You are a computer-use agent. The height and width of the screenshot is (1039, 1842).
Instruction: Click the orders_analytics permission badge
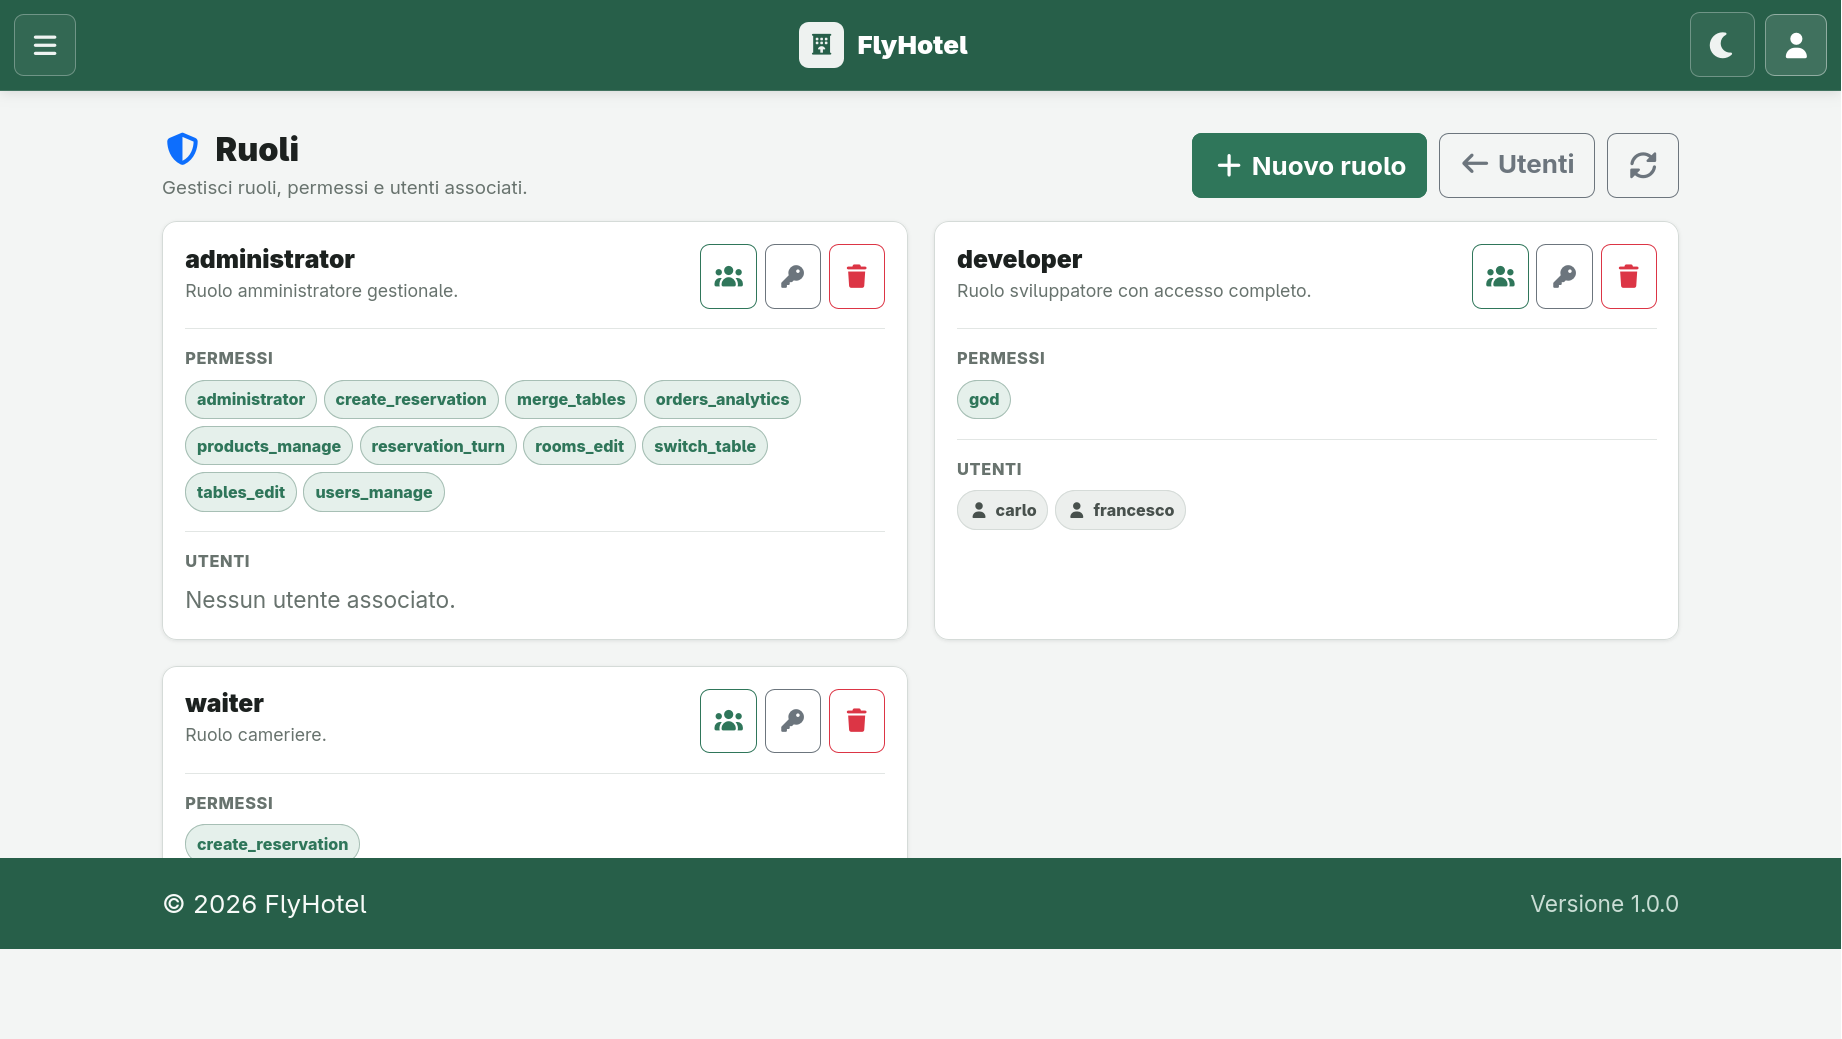tap(722, 400)
